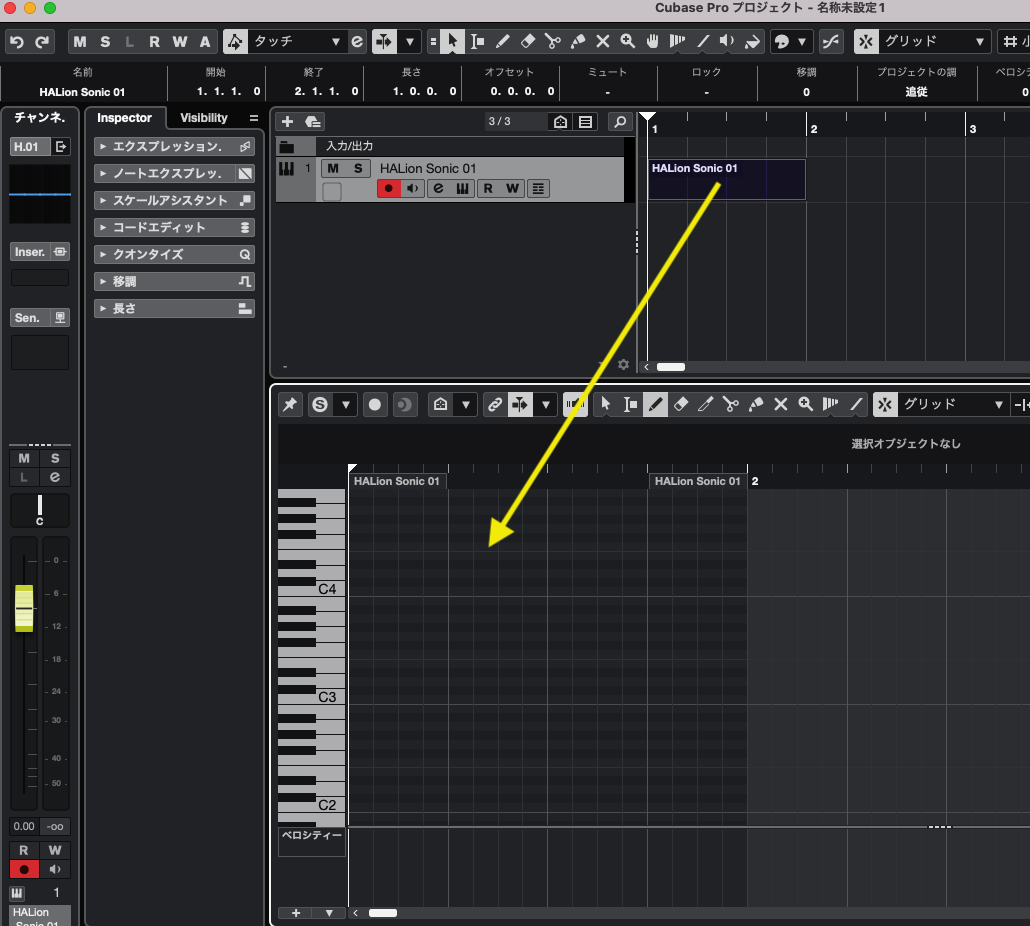Open the チャンネ. channel tab
The width and height of the screenshot is (1030, 926).
coord(39,118)
